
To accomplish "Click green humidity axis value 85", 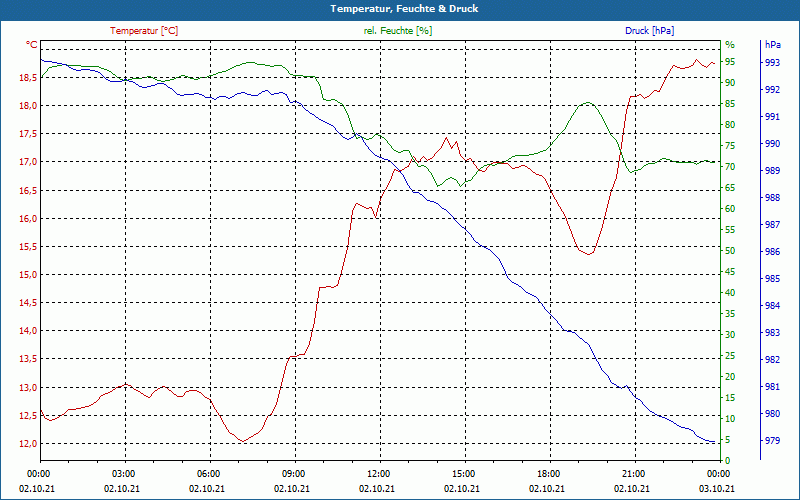I will [730, 104].
